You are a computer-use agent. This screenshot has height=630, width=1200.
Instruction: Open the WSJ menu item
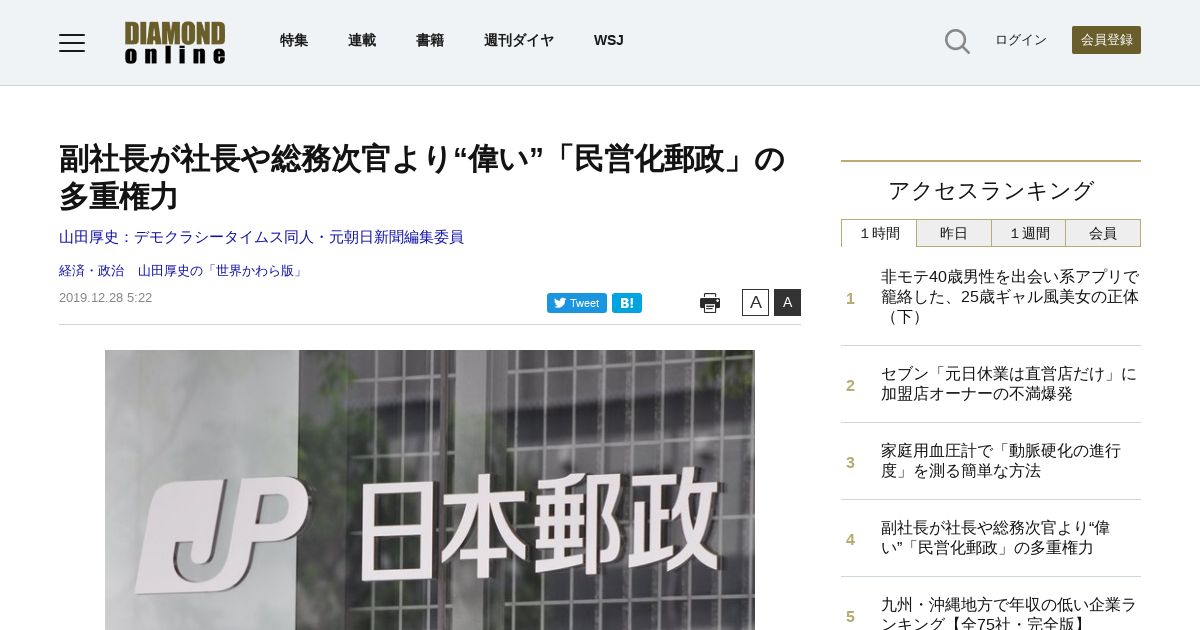coord(608,40)
